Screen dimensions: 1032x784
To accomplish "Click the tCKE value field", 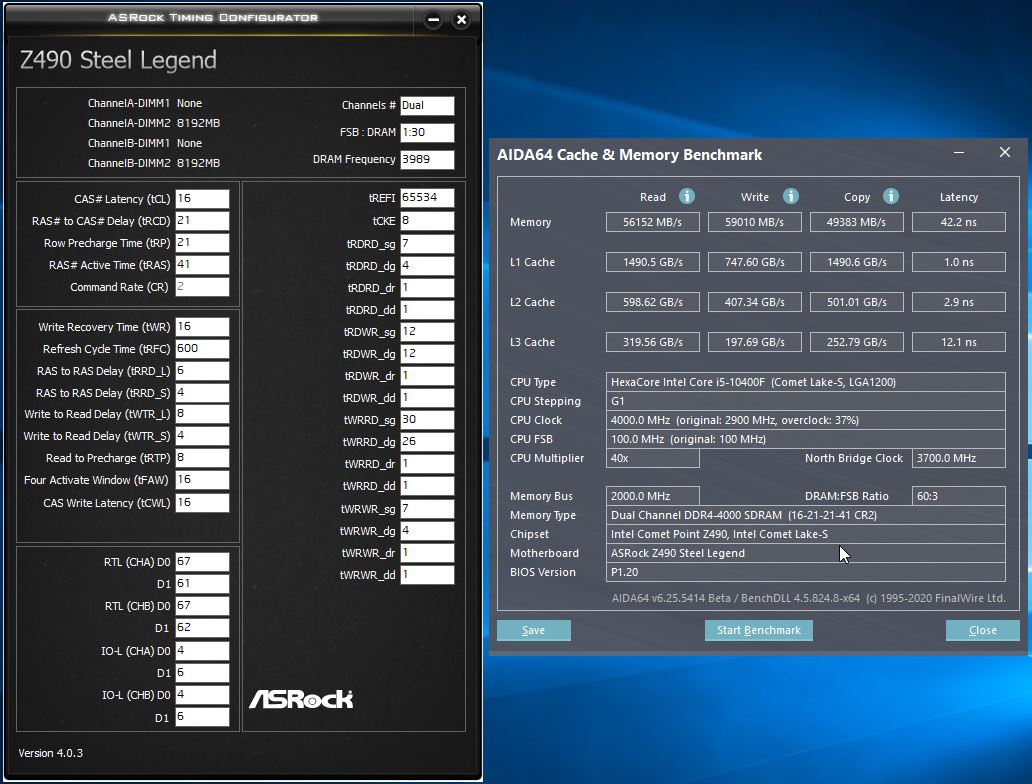I will click(x=427, y=221).
